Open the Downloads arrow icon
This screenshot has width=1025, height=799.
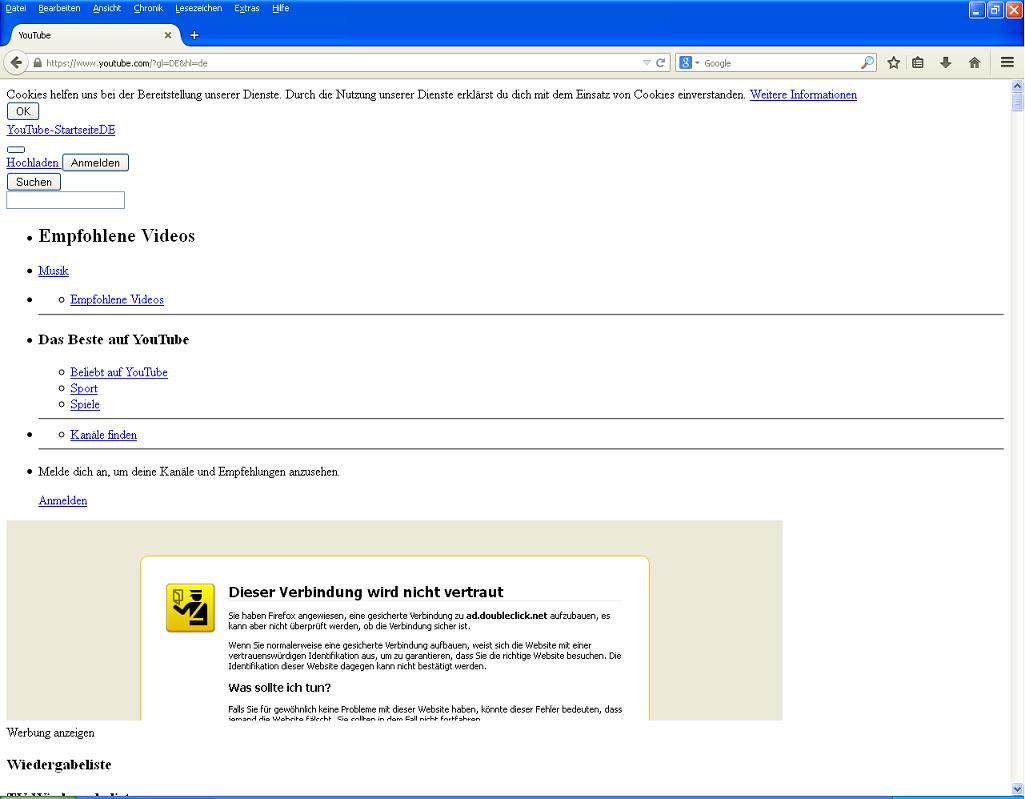click(x=946, y=63)
